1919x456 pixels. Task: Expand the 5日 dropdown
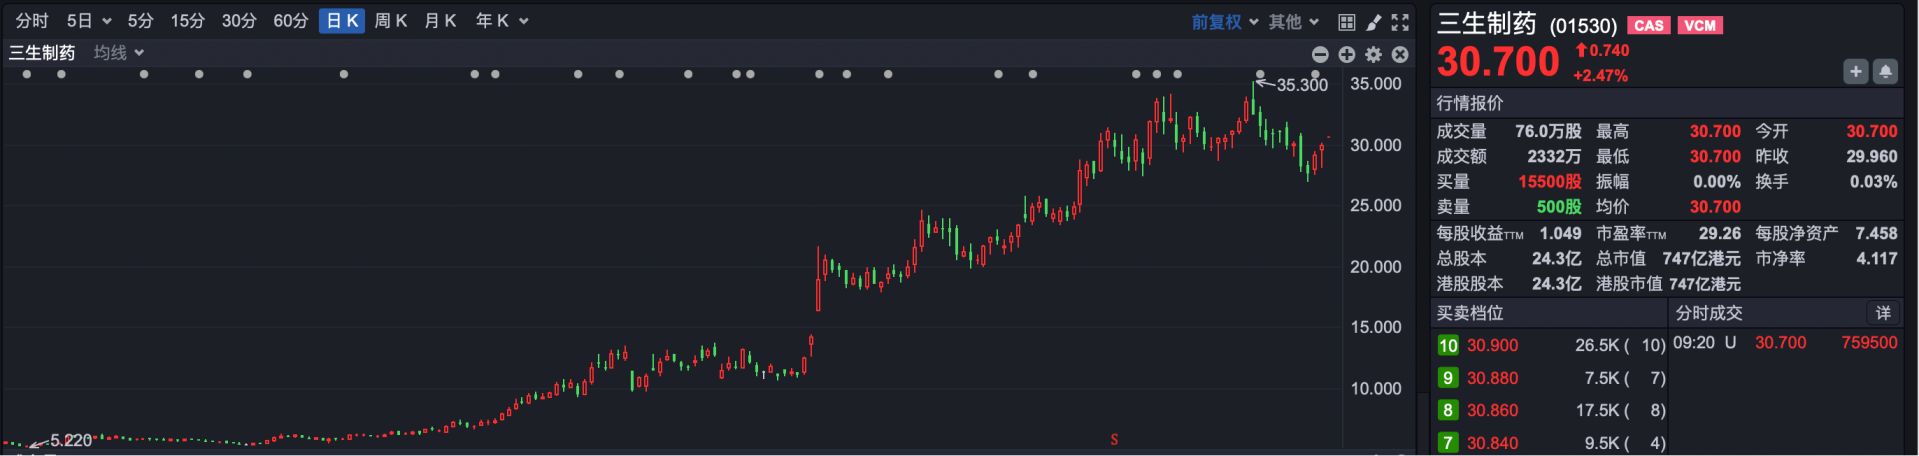click(89, 21)
